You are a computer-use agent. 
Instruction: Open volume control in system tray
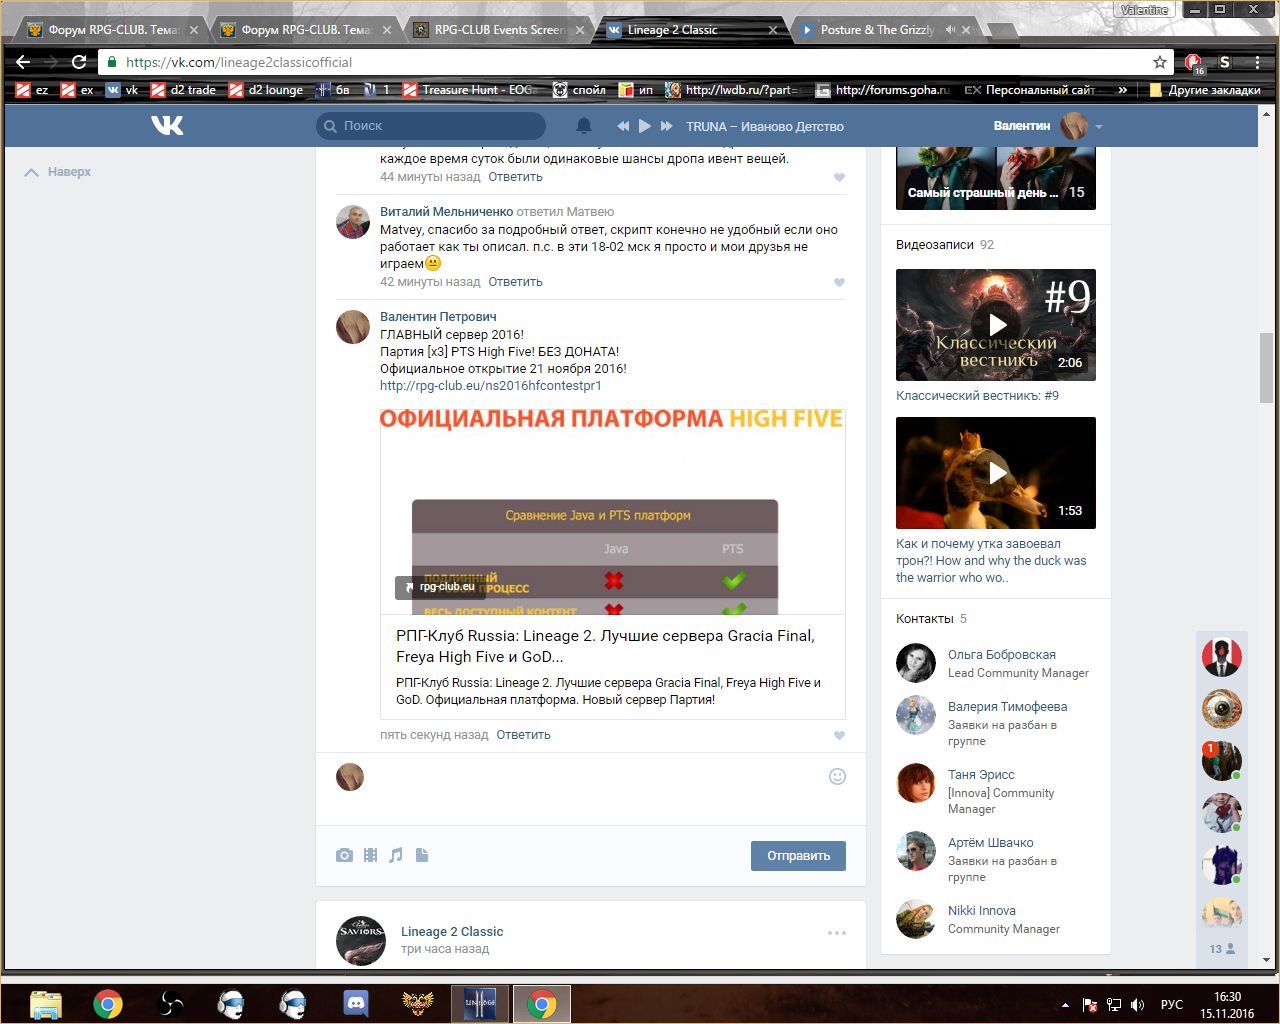tap(1137, 1004)
